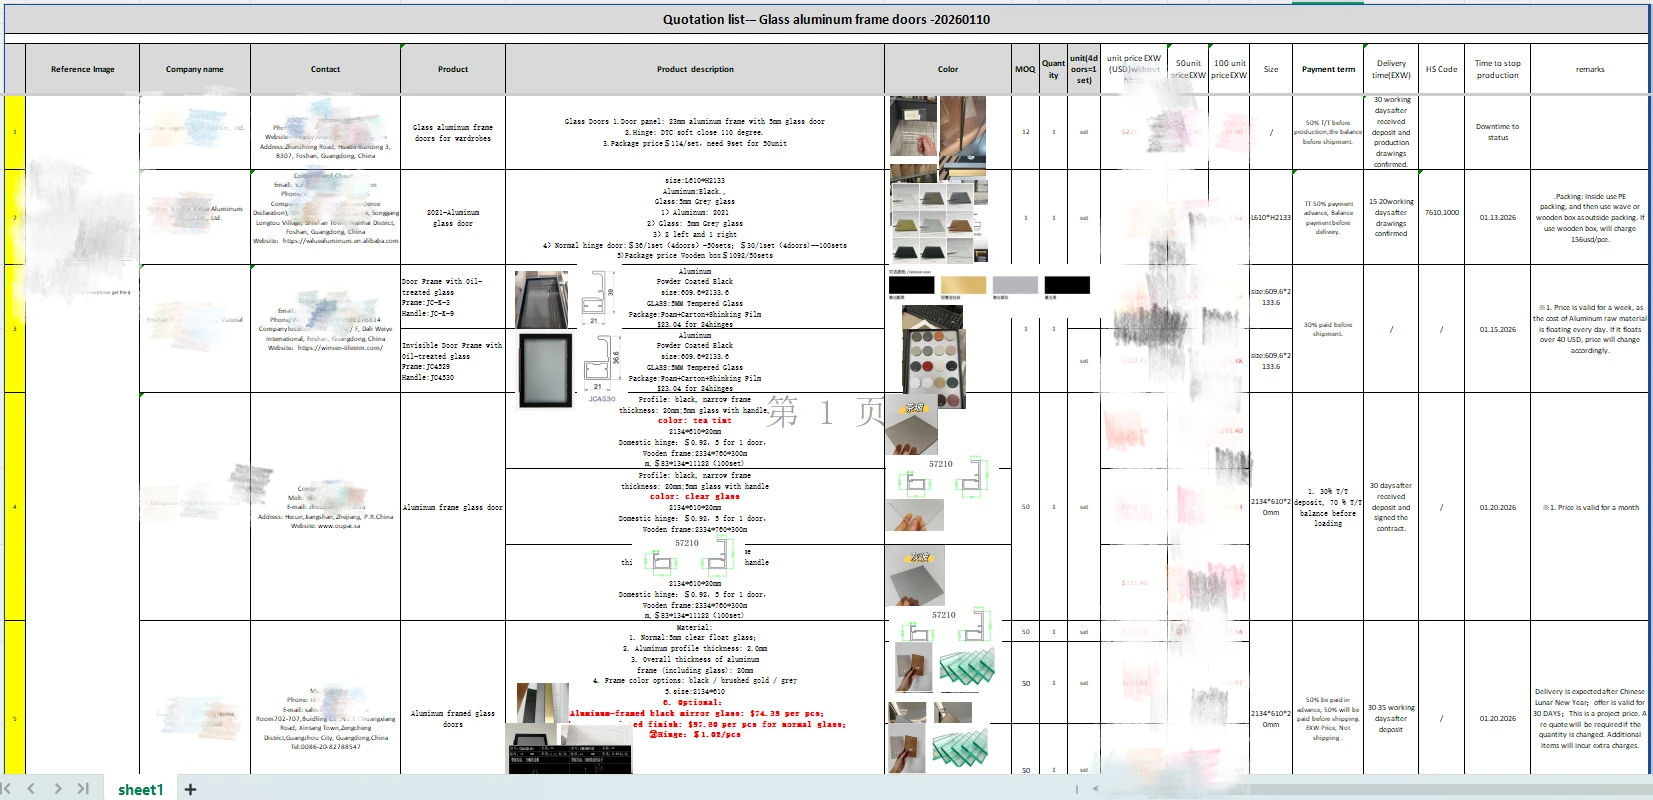Select the gray color swatch in row 3
This screenshot has height=800, width=1653.
tap(1015, 285)
